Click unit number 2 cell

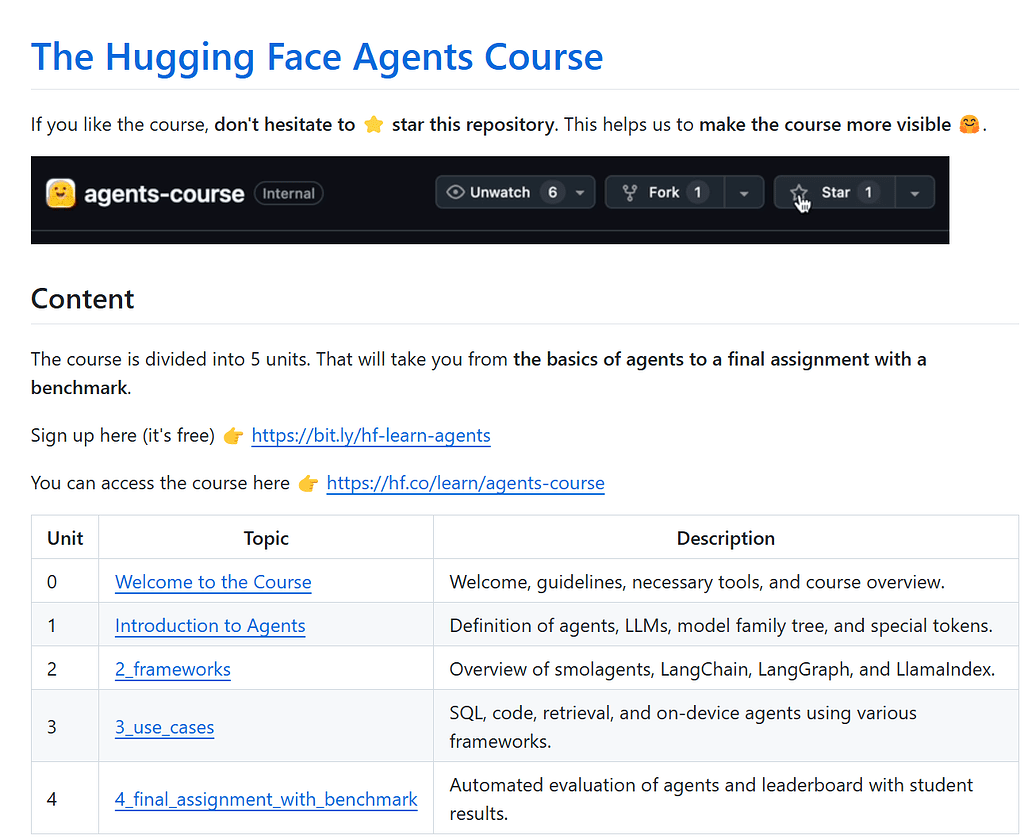click(65, 669)
